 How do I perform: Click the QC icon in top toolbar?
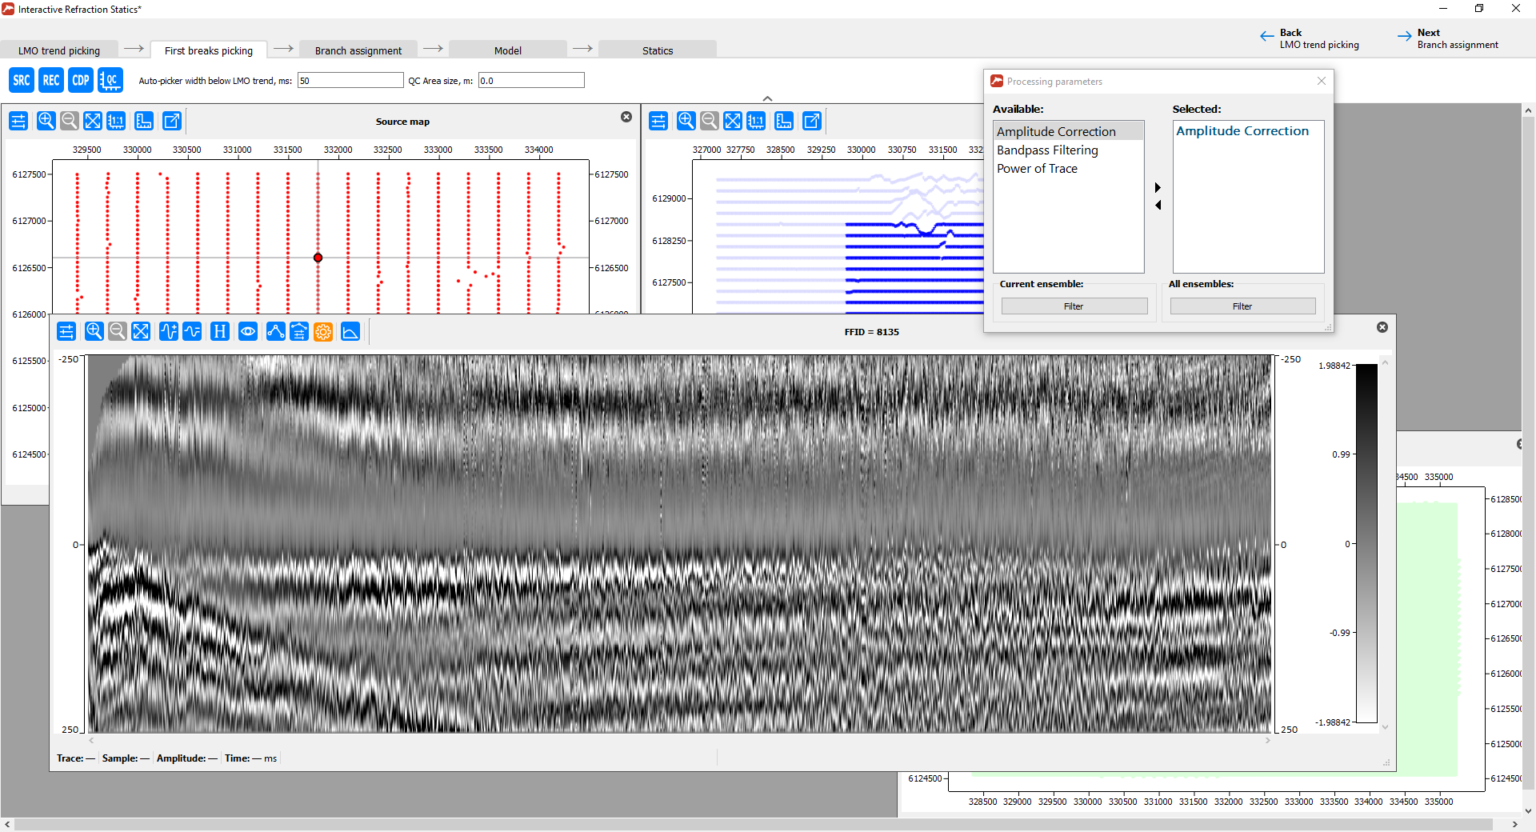tap(110, 80)
